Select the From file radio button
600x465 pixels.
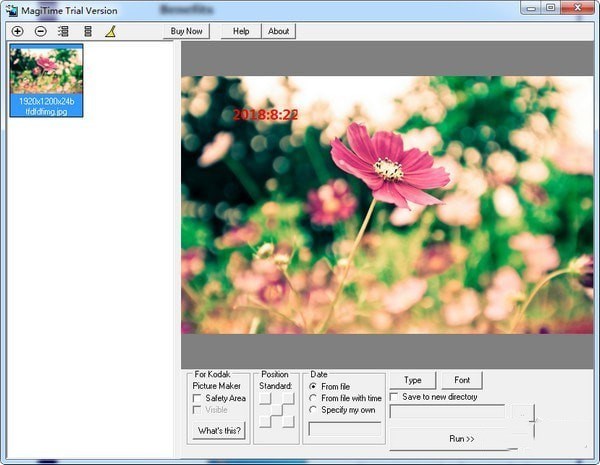314,386
